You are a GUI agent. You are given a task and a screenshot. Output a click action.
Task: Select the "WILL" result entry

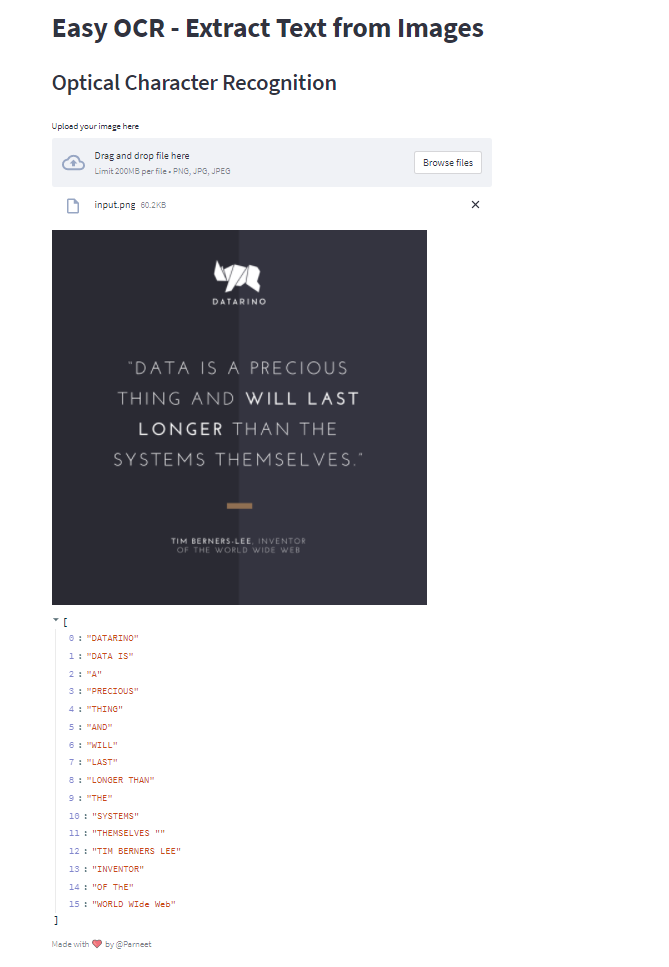[102, 745]
